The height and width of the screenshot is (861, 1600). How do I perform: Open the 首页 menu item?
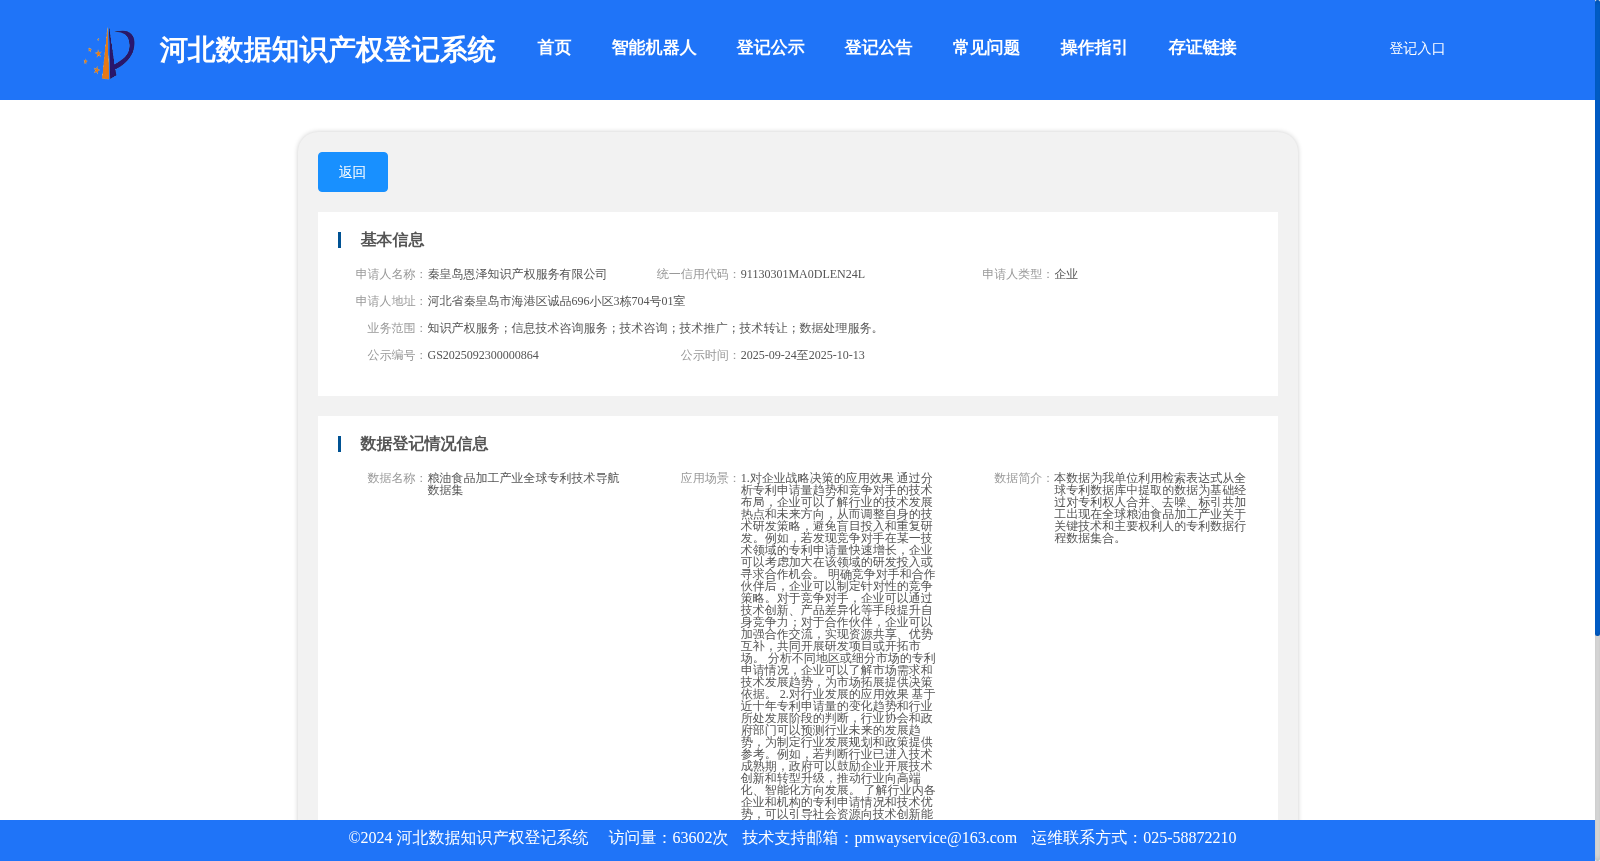tap(554, 48)
